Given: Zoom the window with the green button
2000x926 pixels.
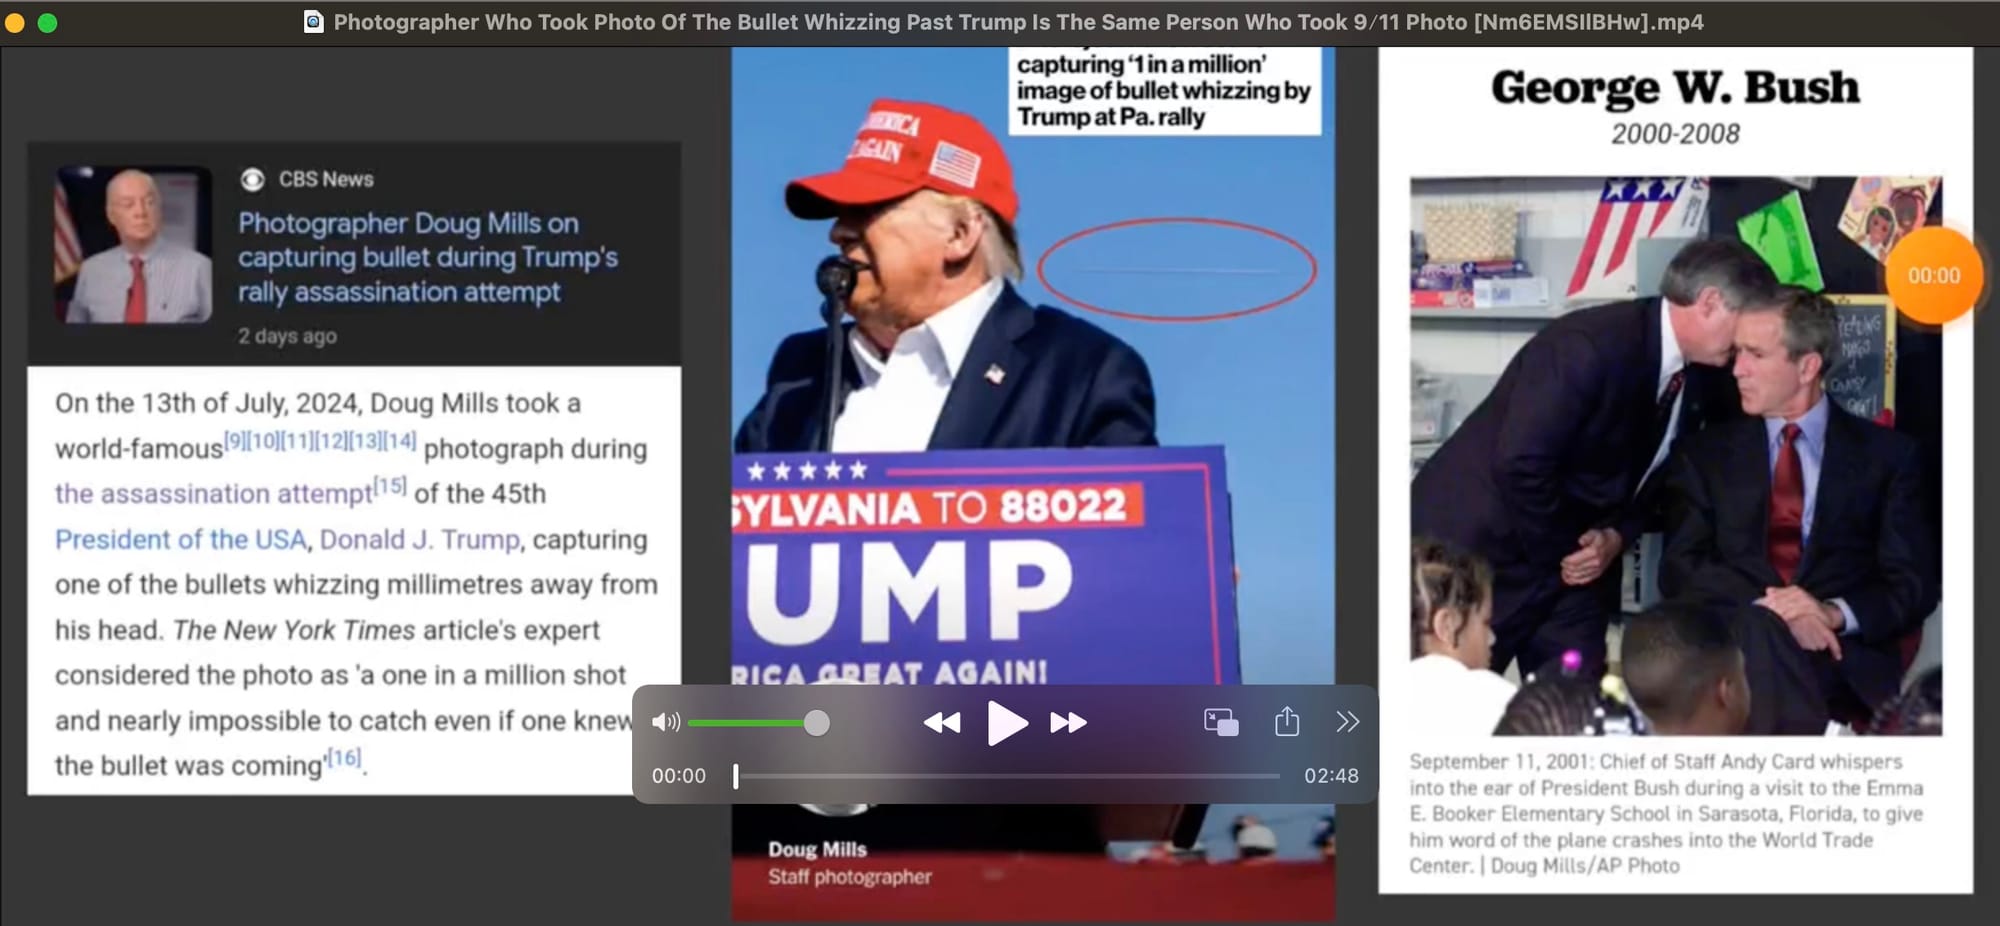Looking at the screenshot, I should pyautogui.click(x=47, y=22).
